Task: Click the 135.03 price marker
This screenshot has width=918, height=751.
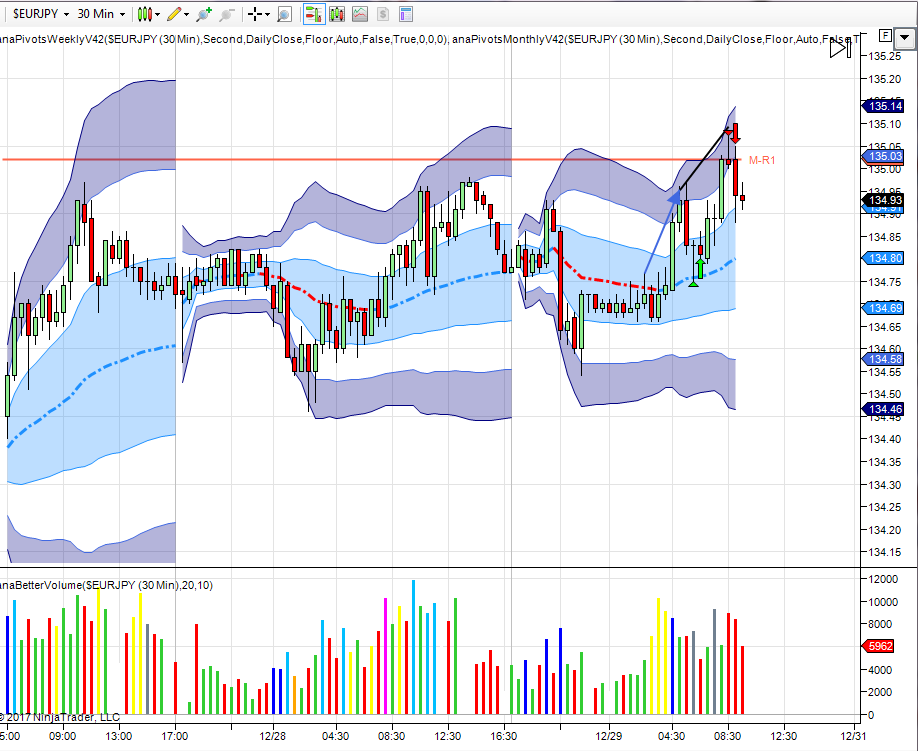Action: pyautogui.click(x=883, y=156)
